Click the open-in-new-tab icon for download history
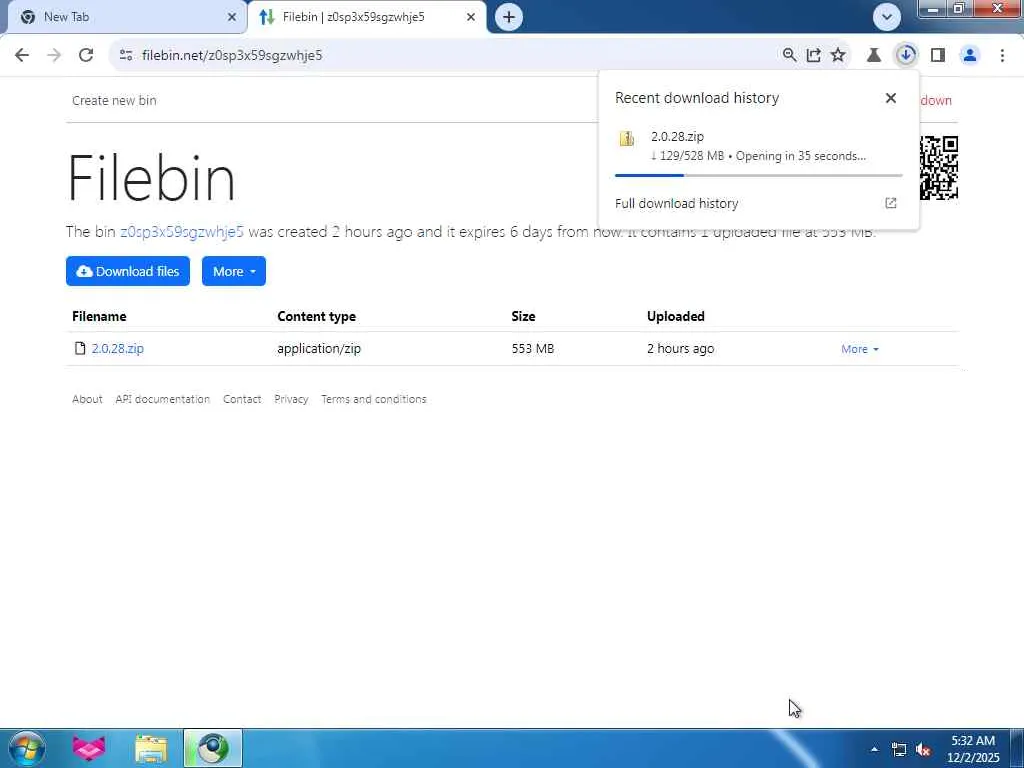Image resolution: width=1024 pixels, height=768 pixels. coord(891,203)
